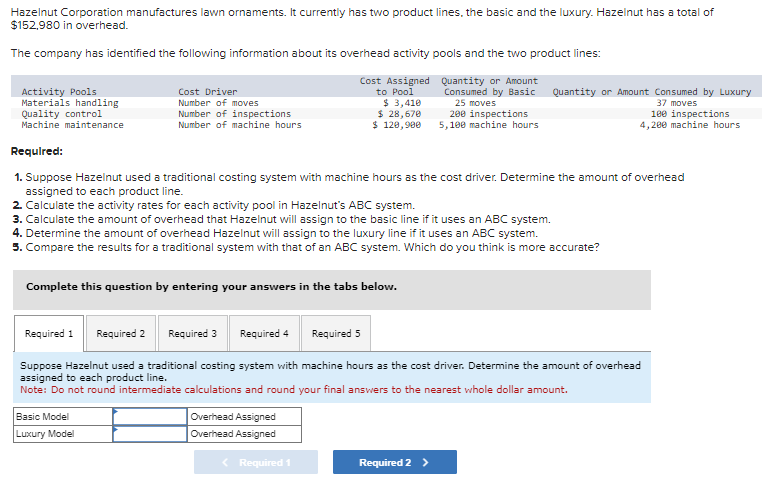Screen dimensions: 775x500
Task: Click the 200 inspections basic quantity
Action: (x=488, y=114)
